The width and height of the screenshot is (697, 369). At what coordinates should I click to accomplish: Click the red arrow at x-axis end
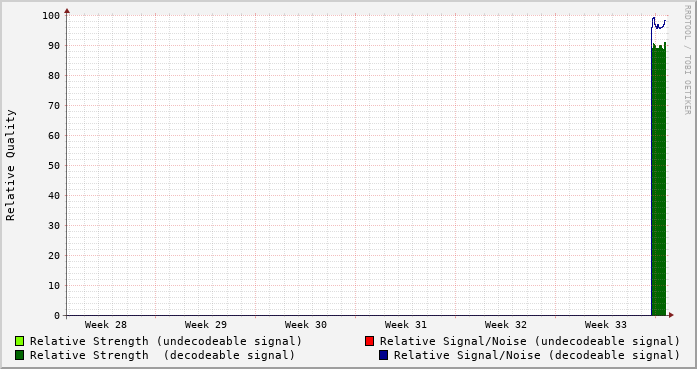(671, 315)
